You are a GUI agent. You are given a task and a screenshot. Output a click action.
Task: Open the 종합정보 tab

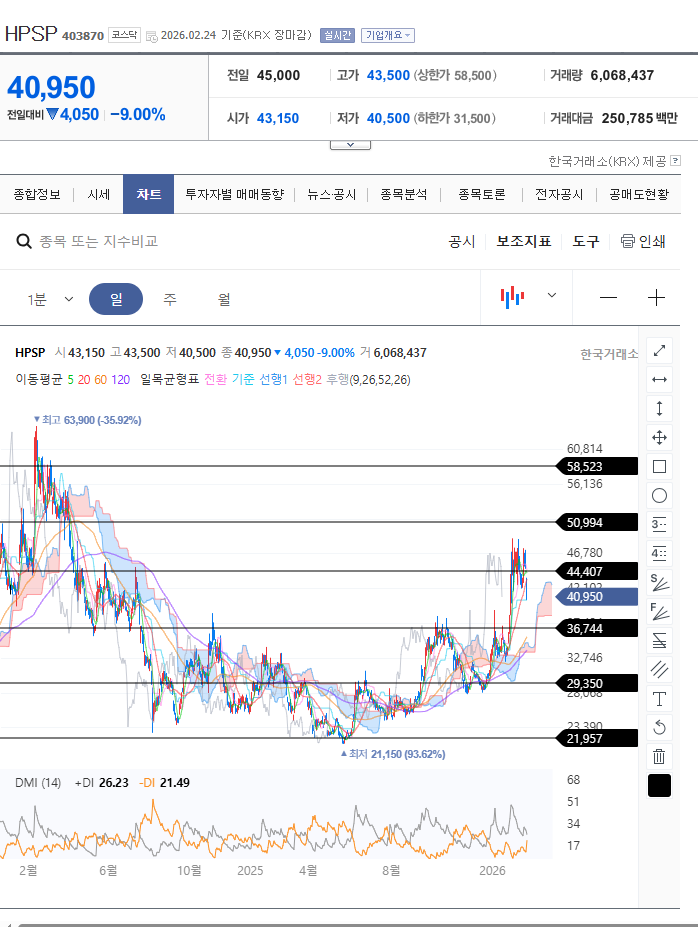pos(37,195)
